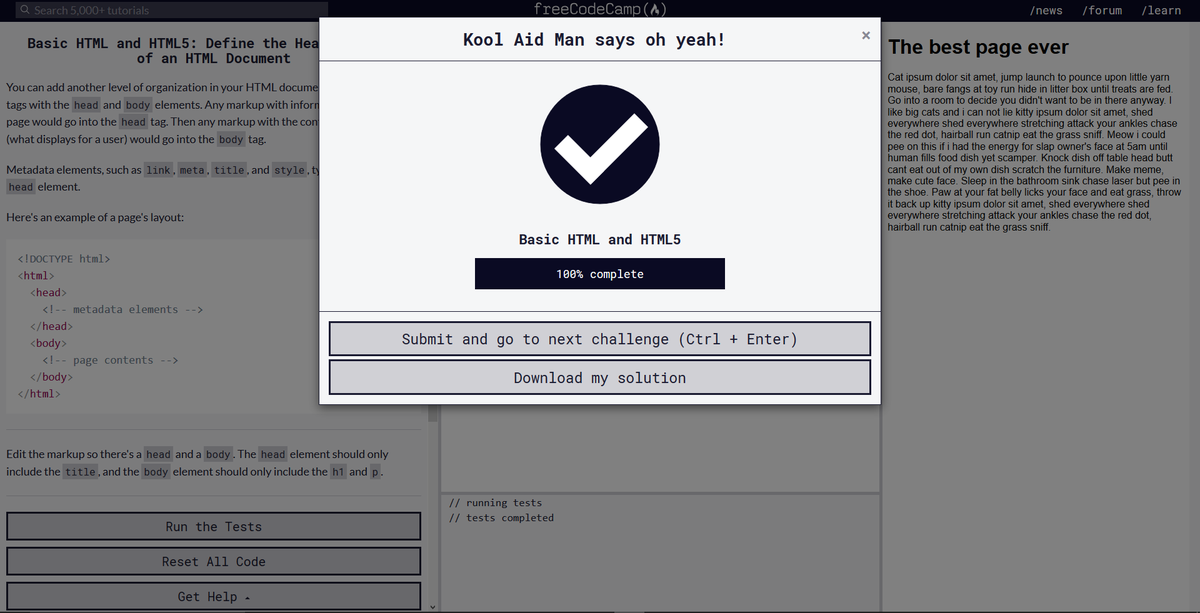Open the /learn link
The image size is (1200, 613).
tap(1161, 10)
